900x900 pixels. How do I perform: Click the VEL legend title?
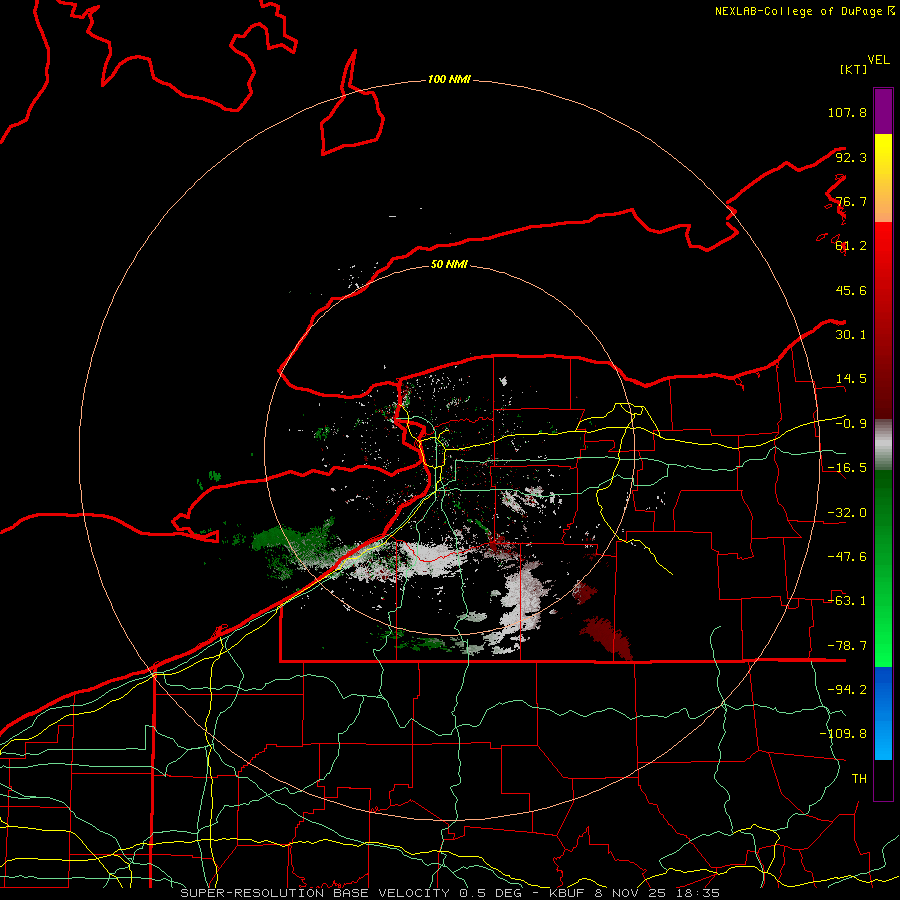point(878,60)
